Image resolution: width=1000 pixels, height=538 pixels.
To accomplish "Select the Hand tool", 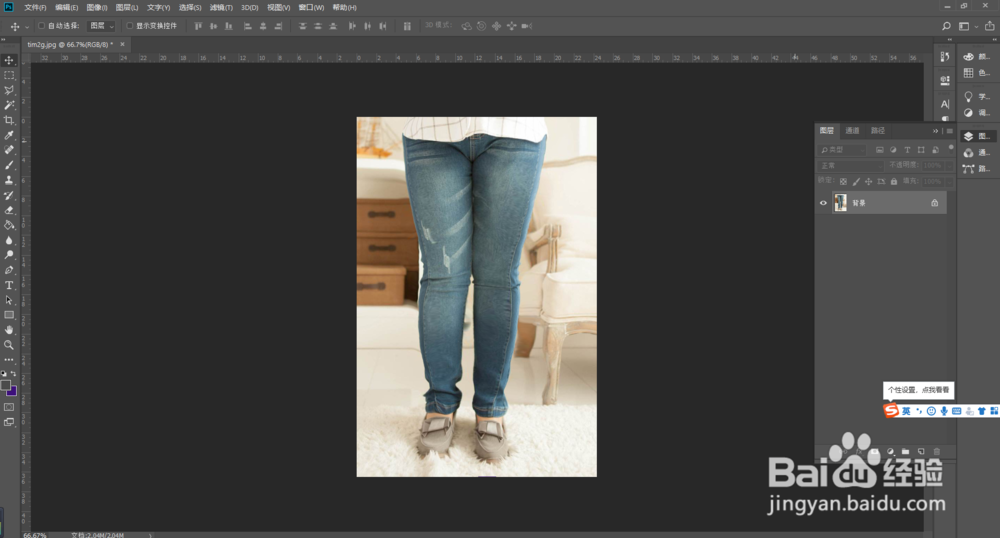I will pos(9,330).
